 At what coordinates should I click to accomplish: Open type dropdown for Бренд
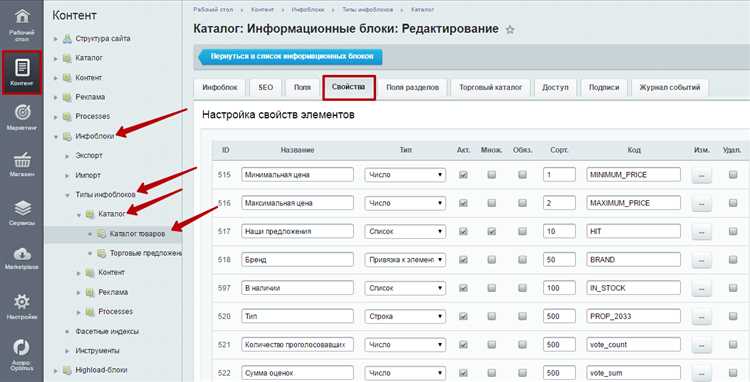pyautogui.click(x=405, y=260)
